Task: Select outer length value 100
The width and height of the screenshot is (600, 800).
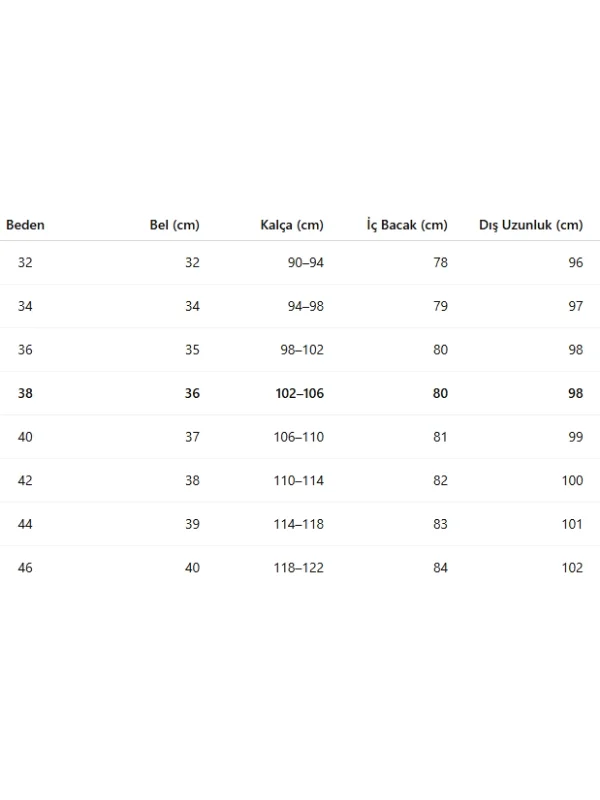Action: tap(572, 480)
